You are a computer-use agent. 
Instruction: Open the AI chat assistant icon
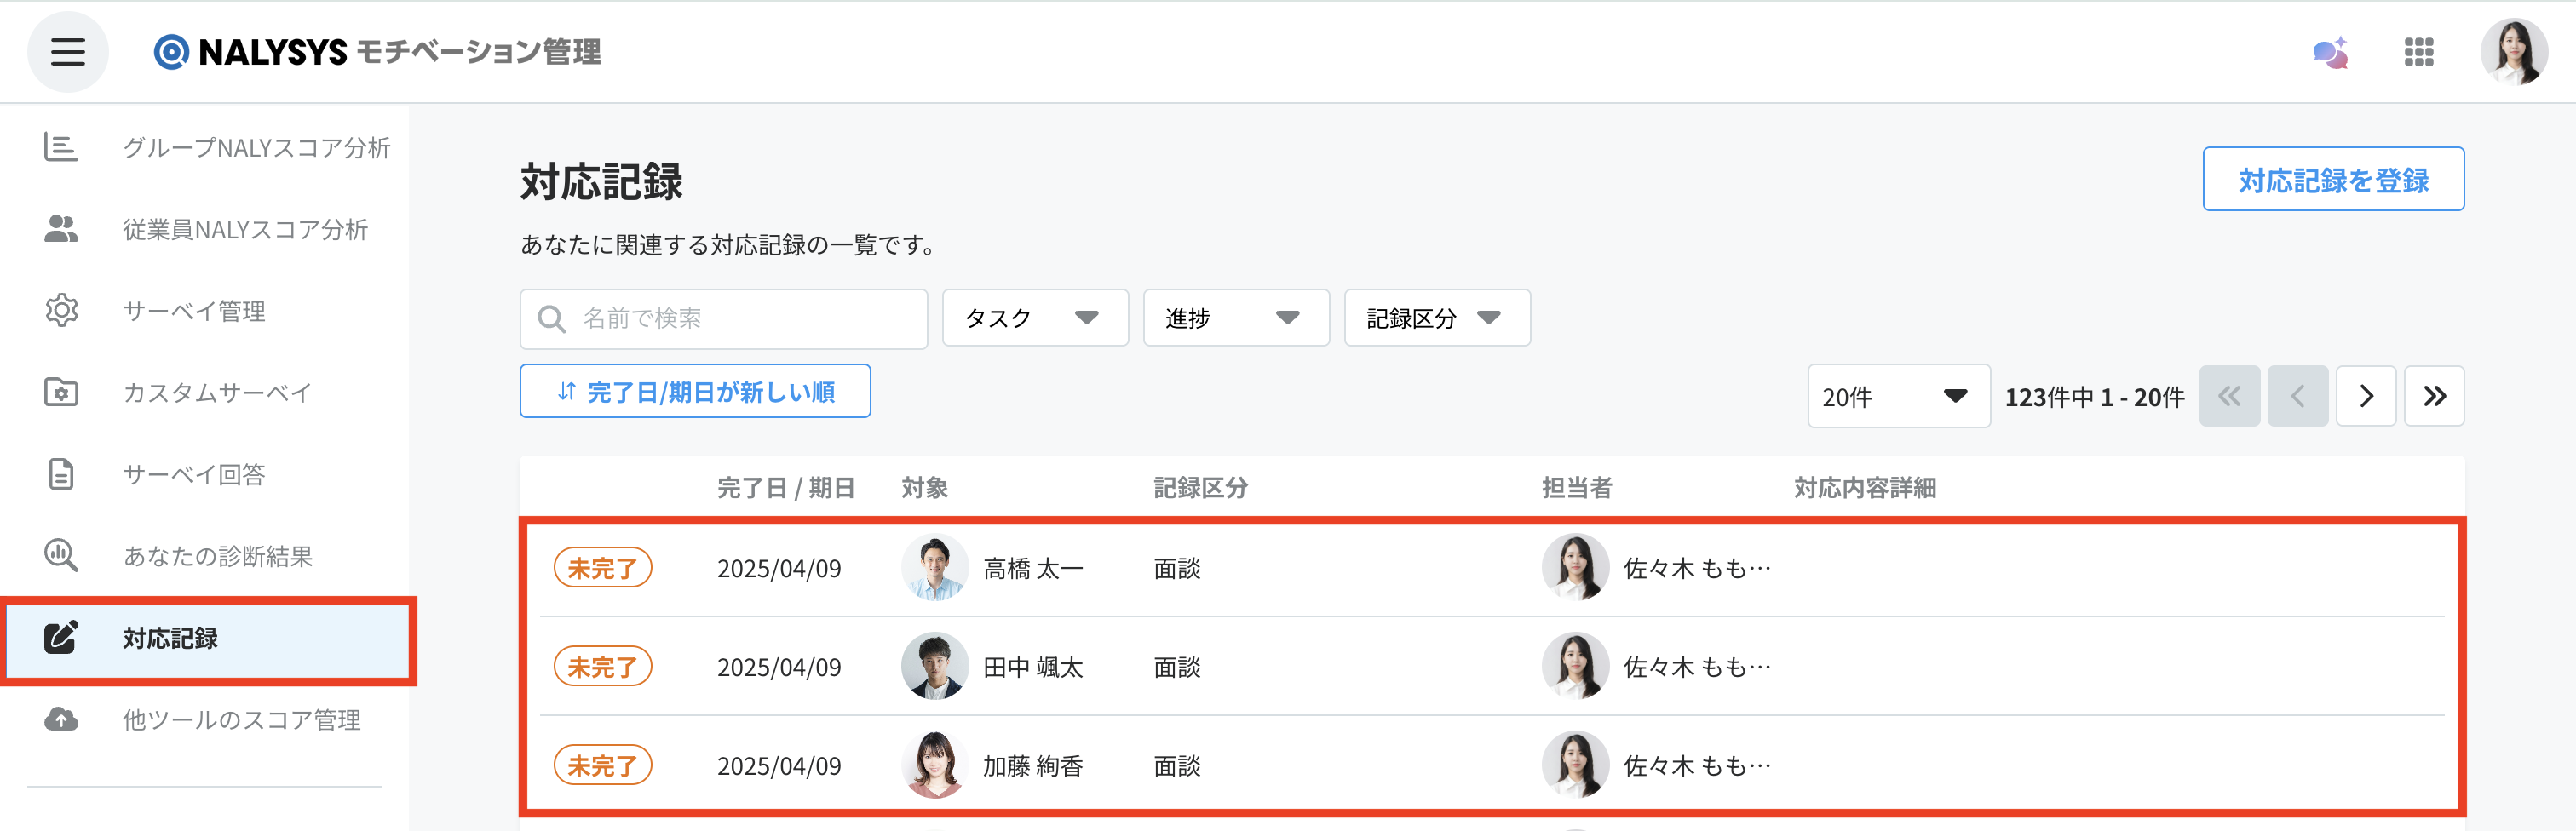tap(2330, 52)
